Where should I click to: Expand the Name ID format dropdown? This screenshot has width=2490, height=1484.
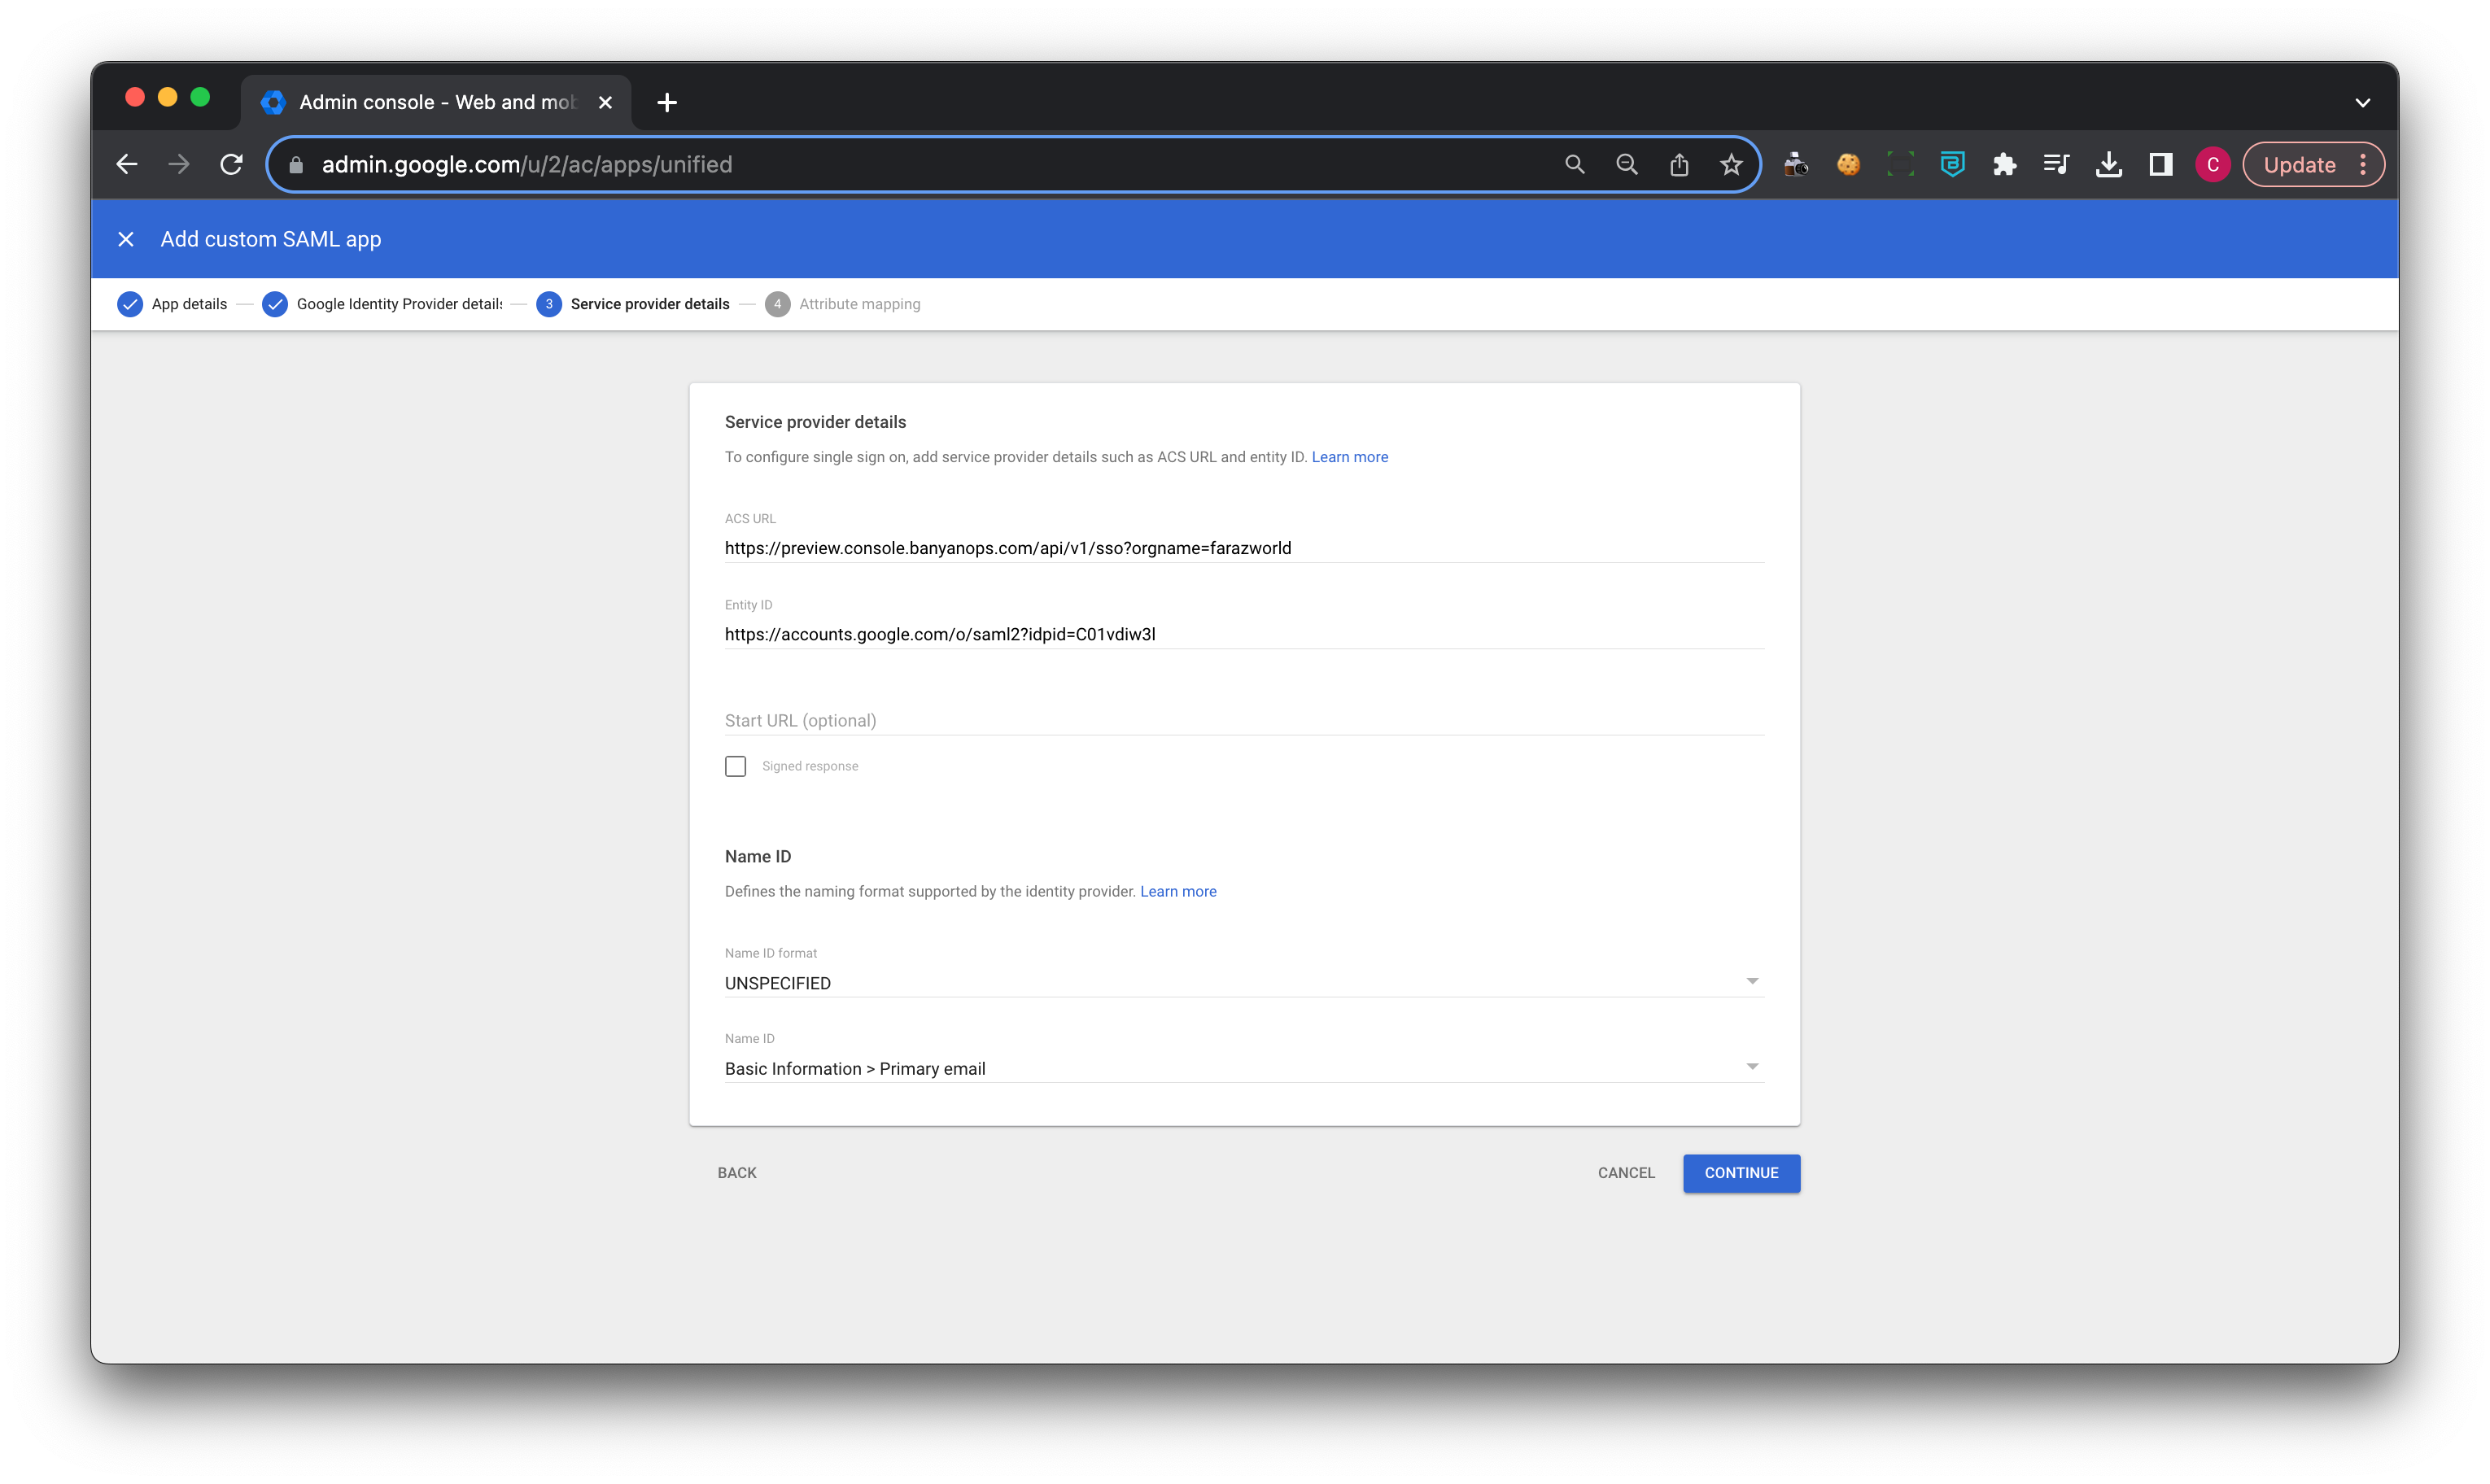(1243, 982)
